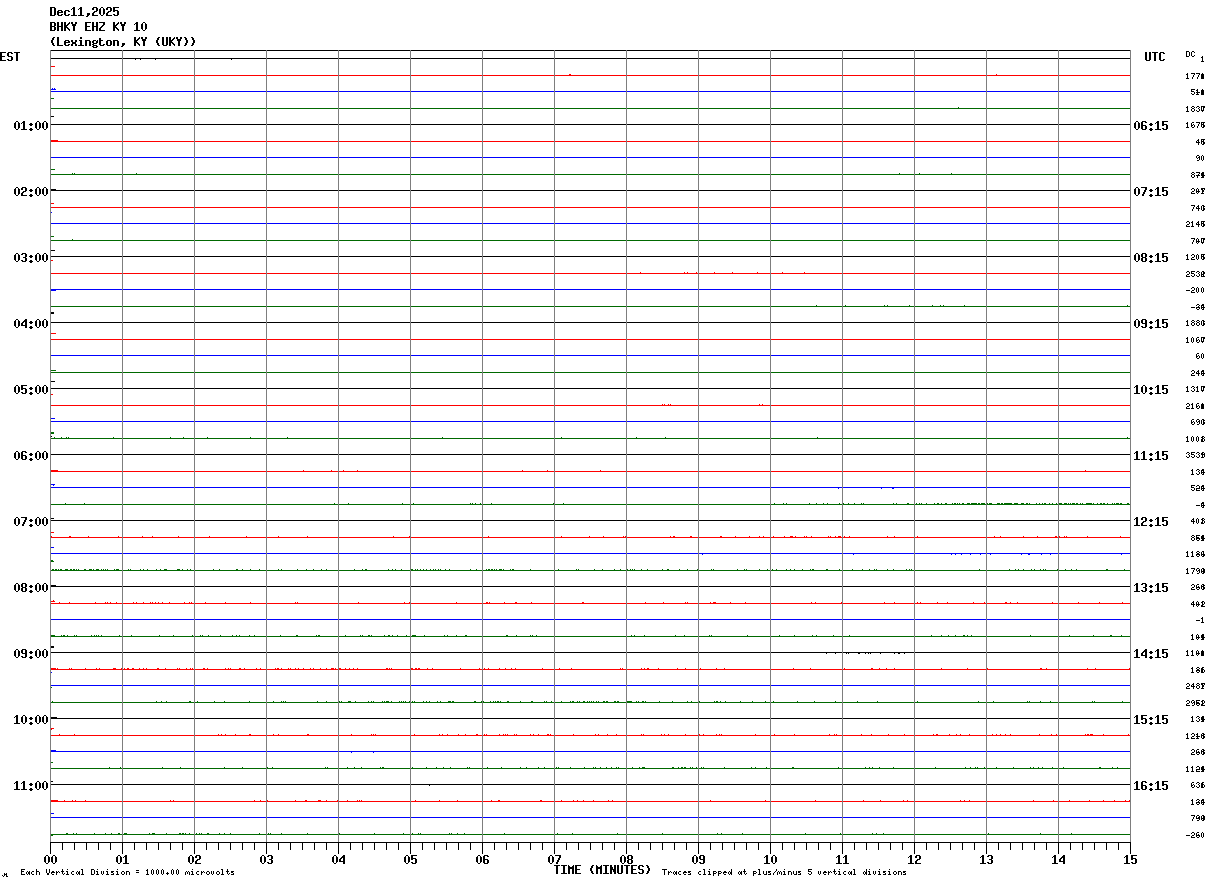
Task: Click the UTC timezone label
Action: point(1155,57)
